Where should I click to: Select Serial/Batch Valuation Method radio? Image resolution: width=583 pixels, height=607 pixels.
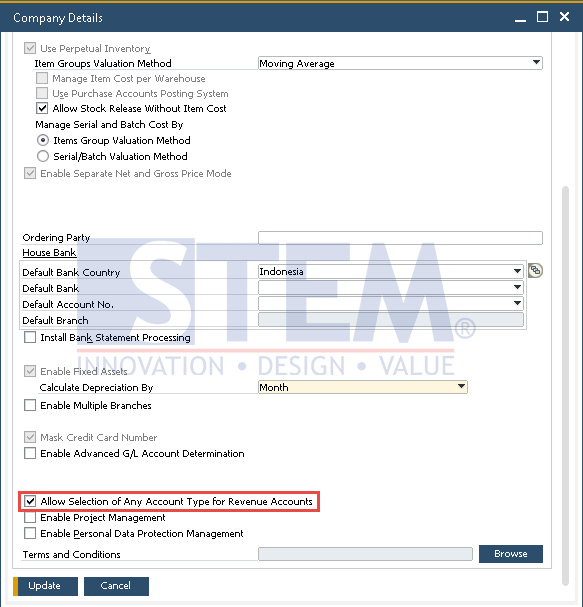(43, 156)
